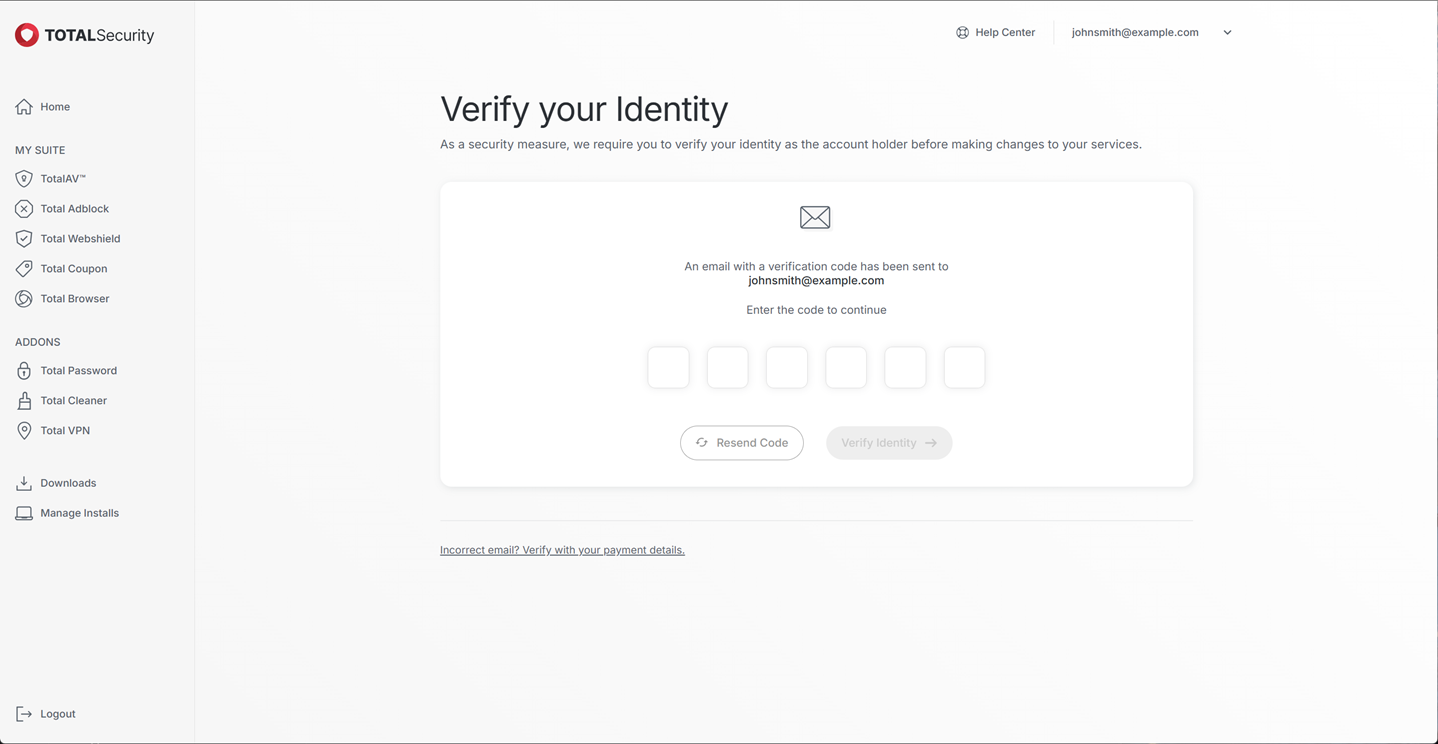Open the Total VPN location icon
1438x744 pixels.
(x=24, y=431)
